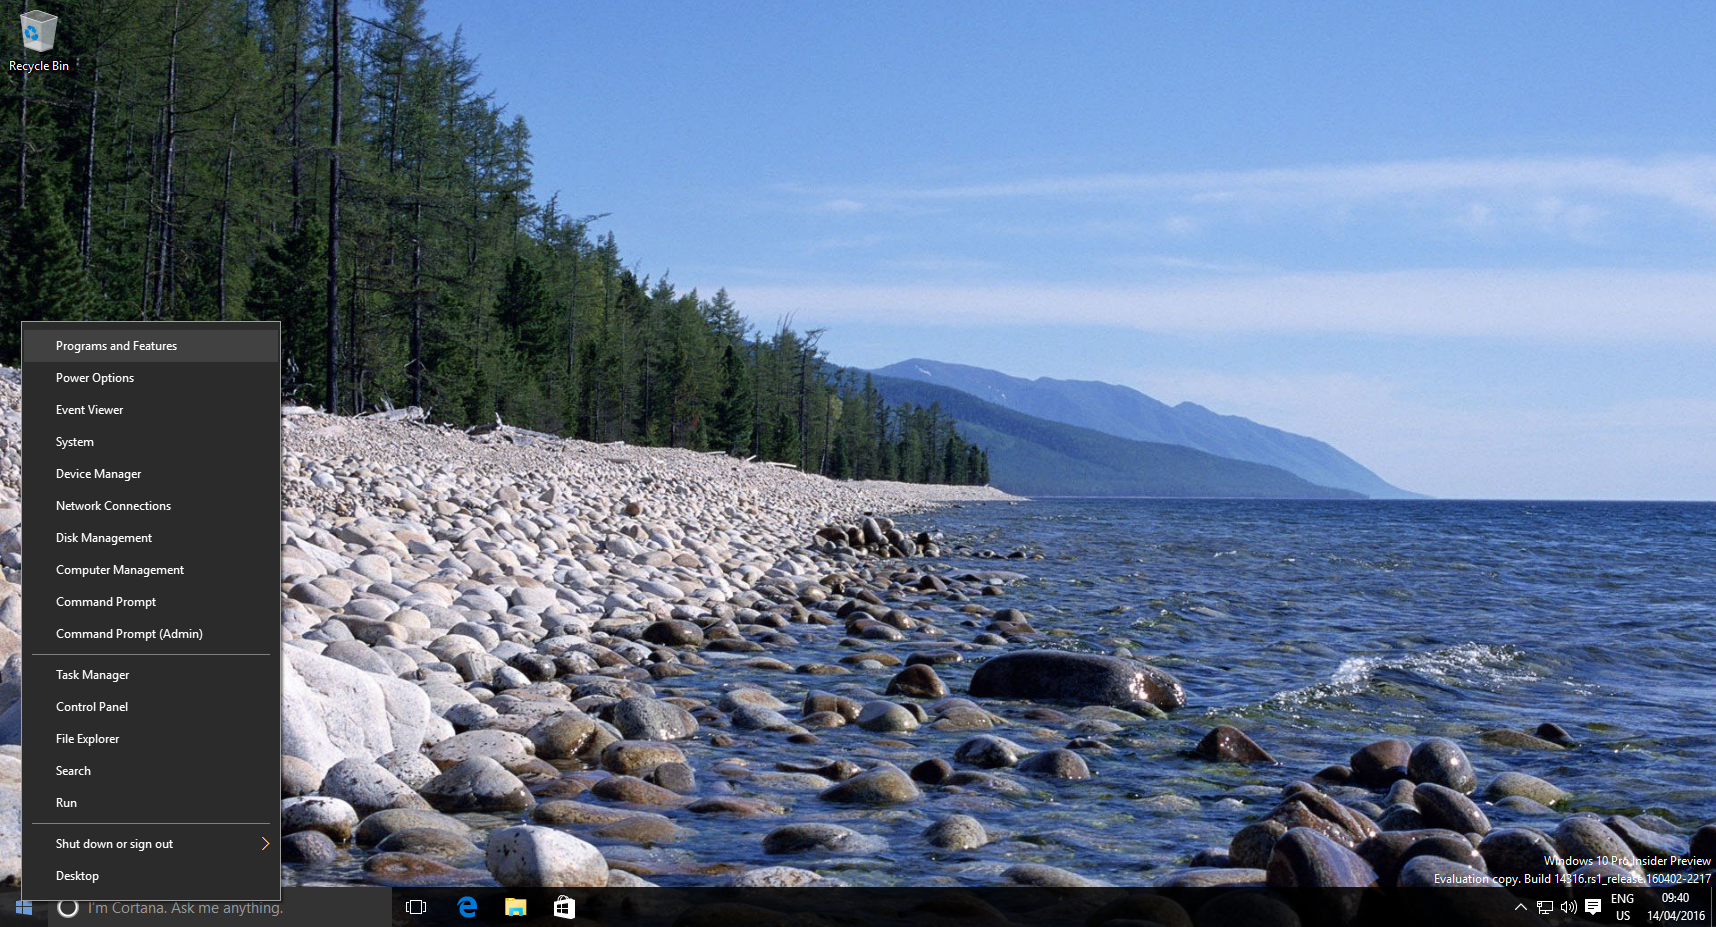The image size is (1716, 927).
Task: Select File Explorer menu entry
Action: click(151, 739)
